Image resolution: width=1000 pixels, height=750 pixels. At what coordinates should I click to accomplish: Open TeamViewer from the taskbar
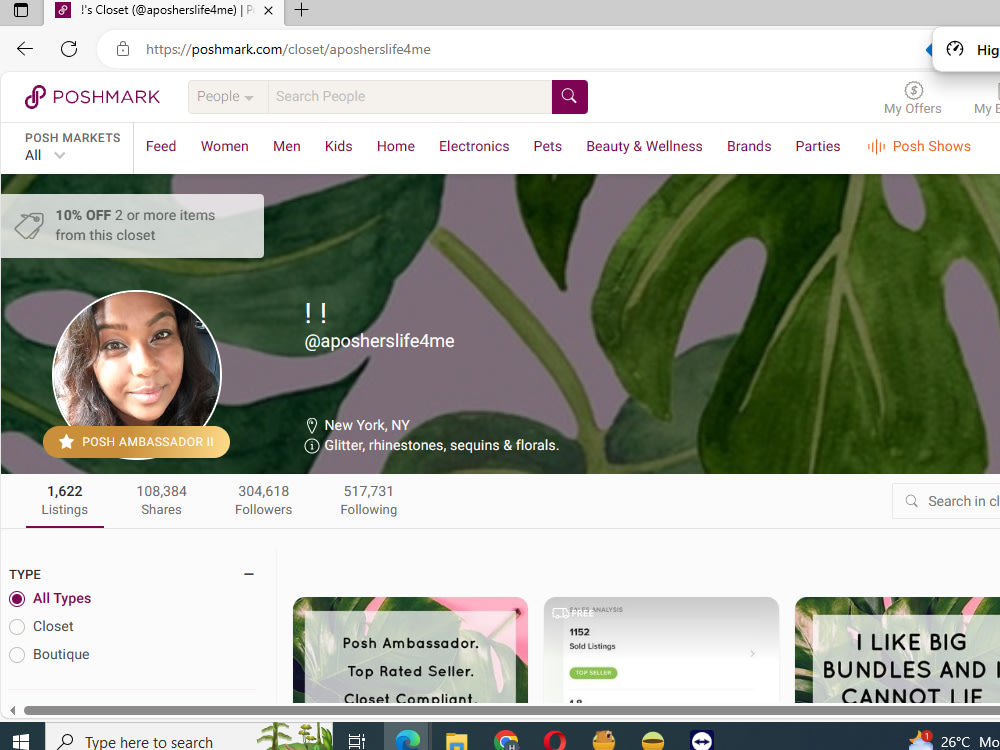click(x=702, y=741)
